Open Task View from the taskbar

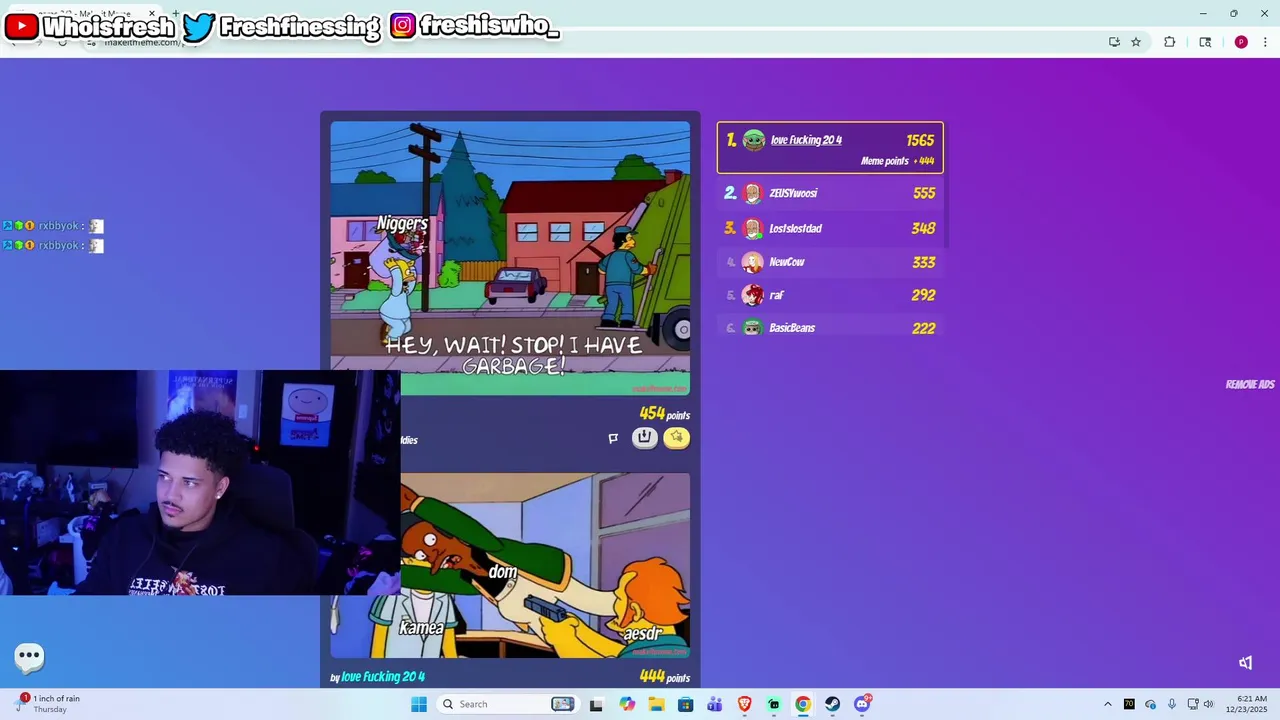tap(596, 704)
